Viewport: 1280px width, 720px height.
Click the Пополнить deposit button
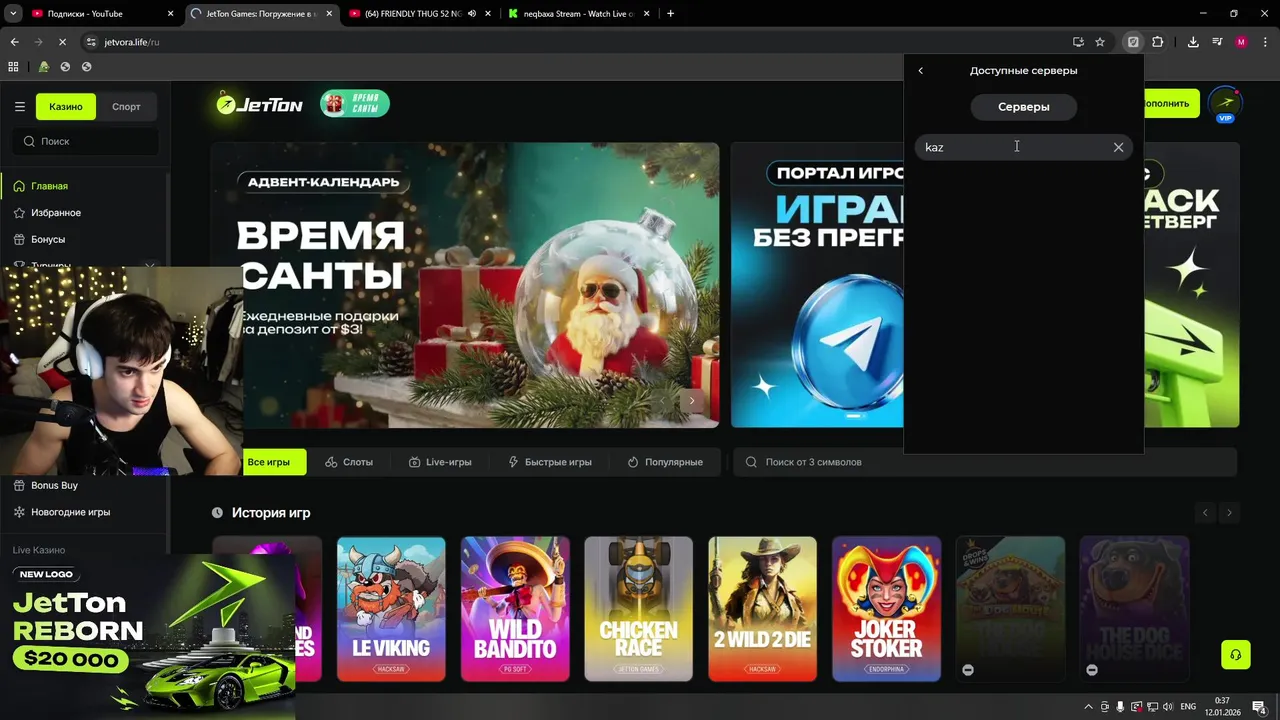[1170, 104]
